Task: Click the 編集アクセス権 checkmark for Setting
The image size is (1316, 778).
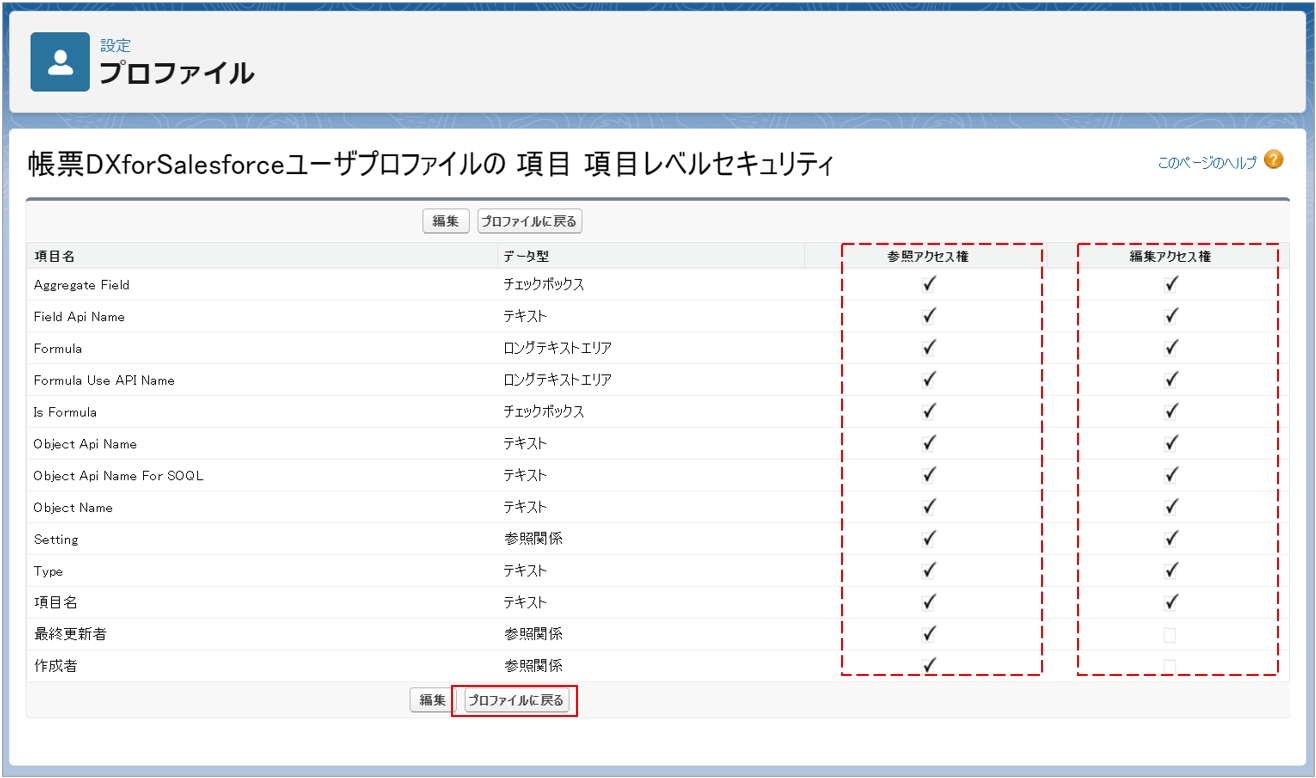Action: coord(1171,539)
